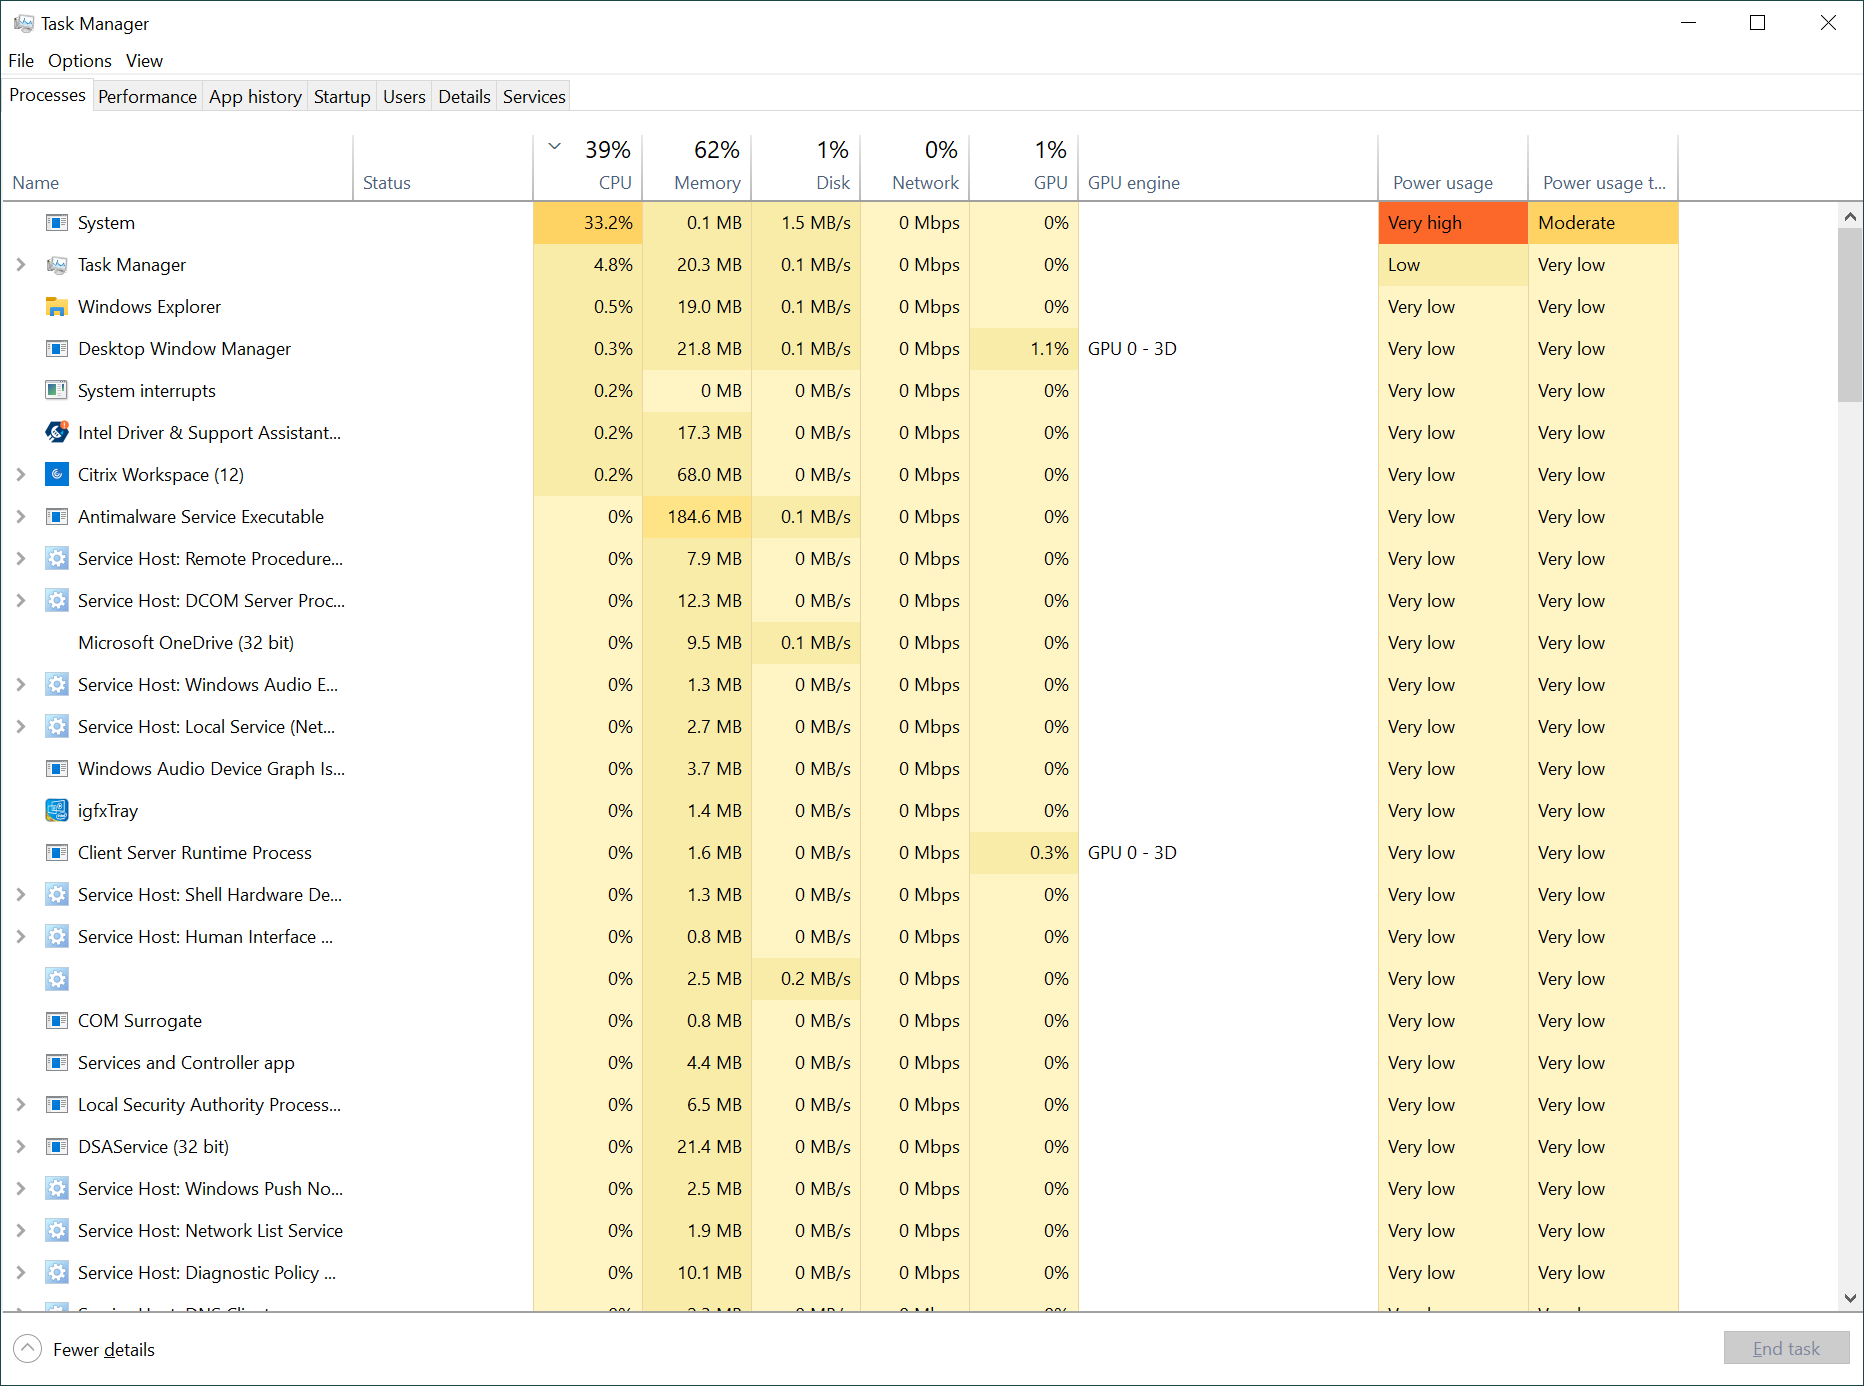Click the Services and Controller app icon
Viewport: 1864px width, 1386px height.
click(x=57, y=1063)
